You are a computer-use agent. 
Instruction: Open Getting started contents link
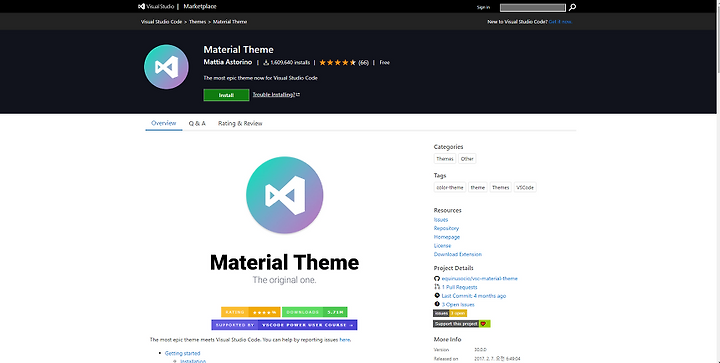coord(182,353)
